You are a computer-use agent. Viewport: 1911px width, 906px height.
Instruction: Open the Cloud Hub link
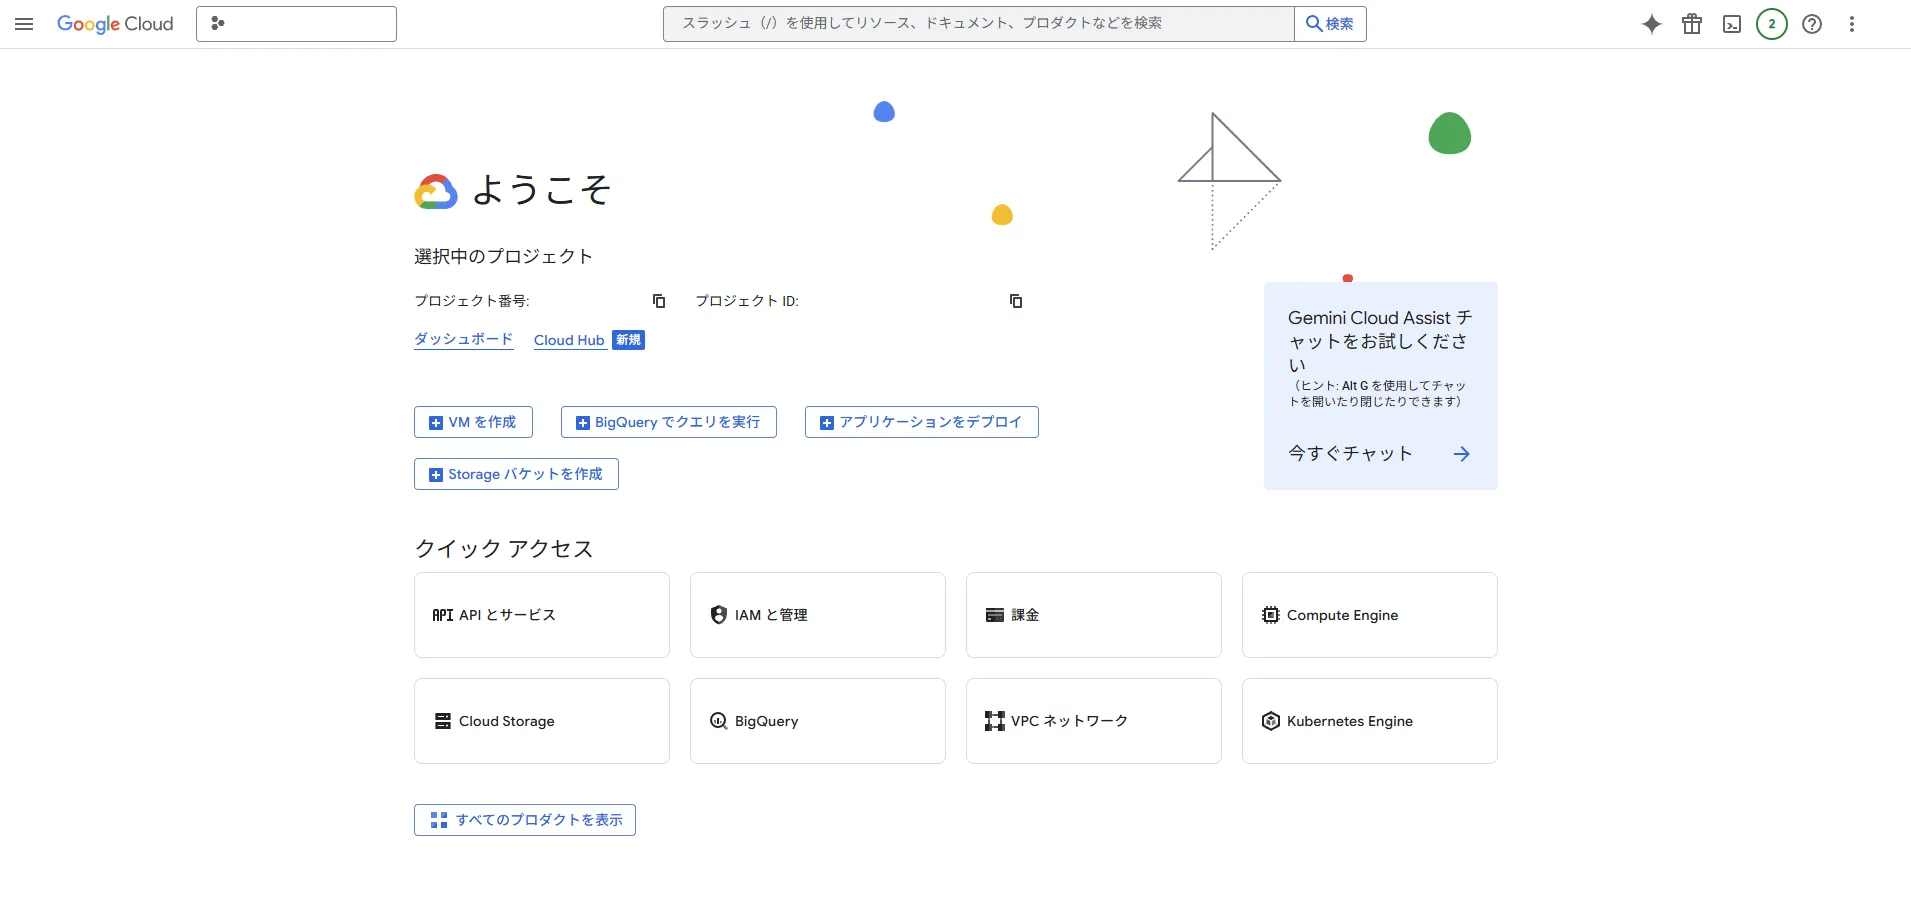569,340
